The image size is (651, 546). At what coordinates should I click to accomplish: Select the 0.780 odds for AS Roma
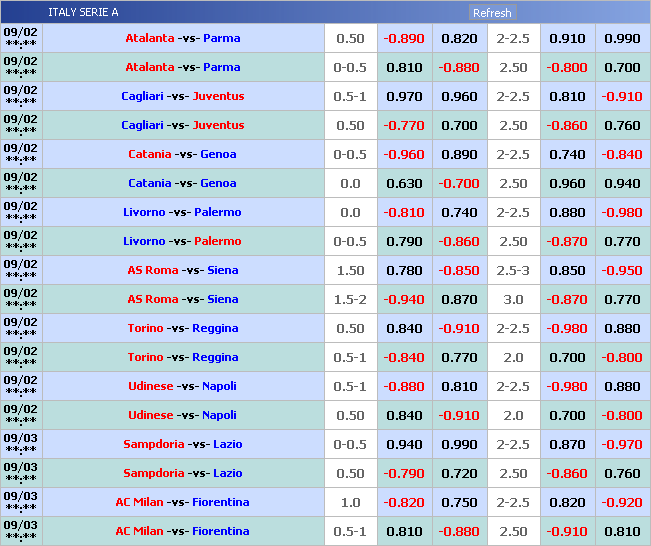click(x=404, y=271)
